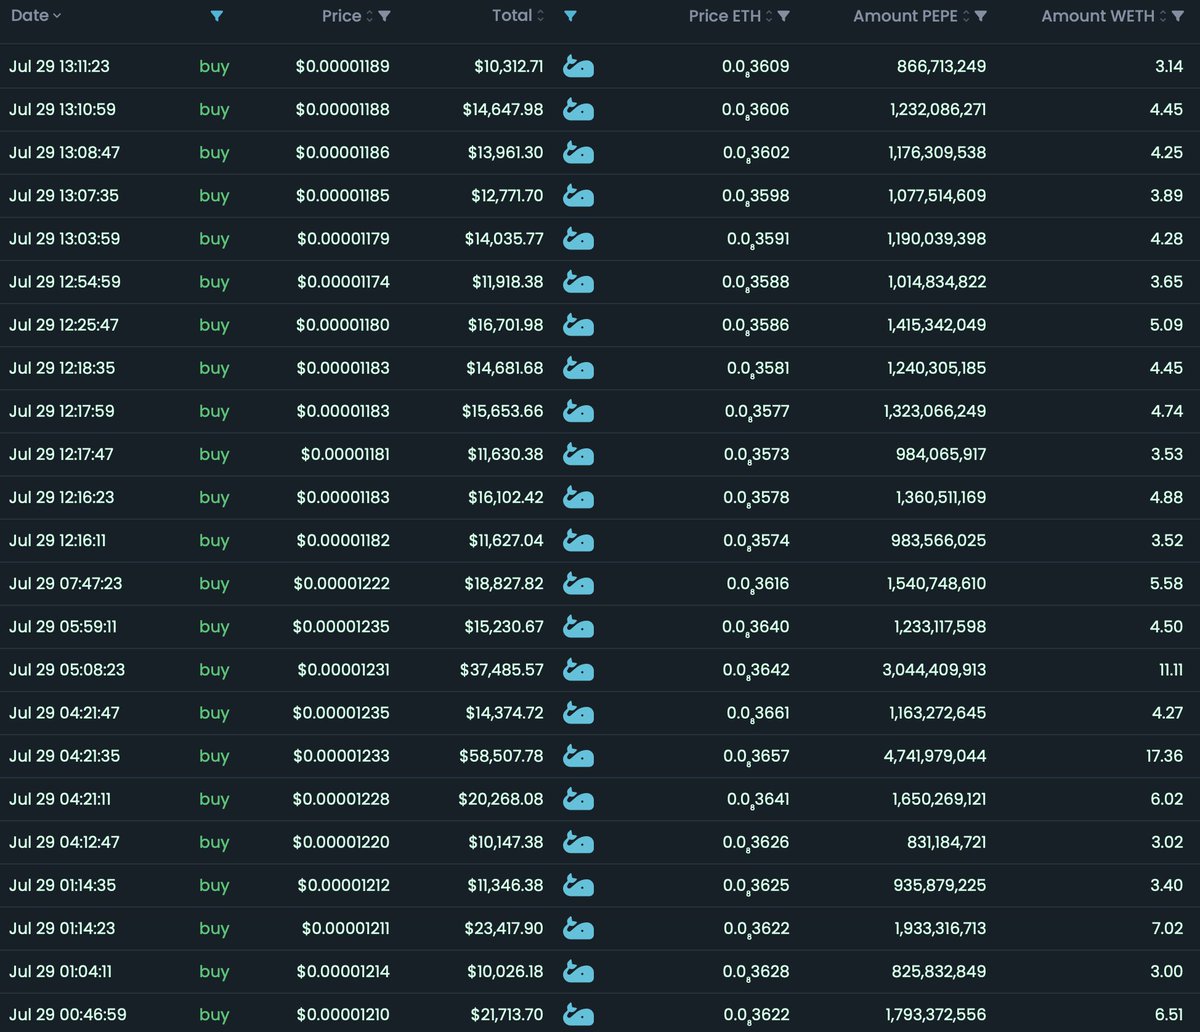Toggle sorting on the Total column arrows
Screen dimensions: 1200x1032
pos(539,16)
